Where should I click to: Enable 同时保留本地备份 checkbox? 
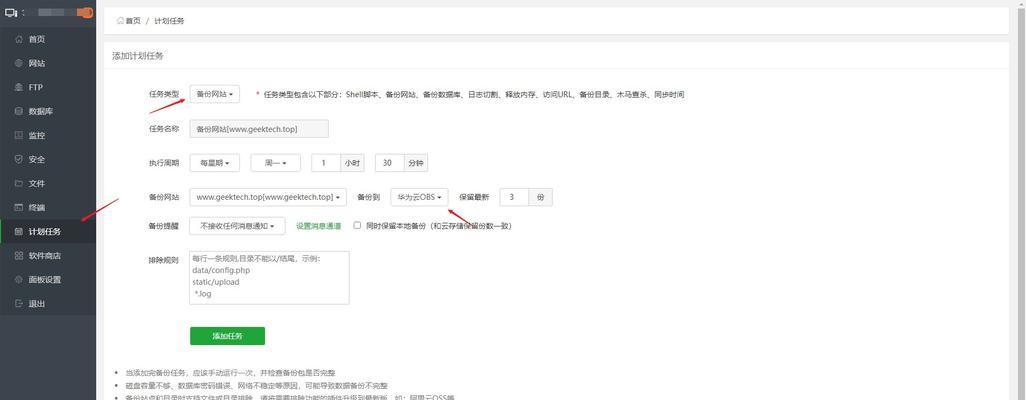[x=357, y=226]
